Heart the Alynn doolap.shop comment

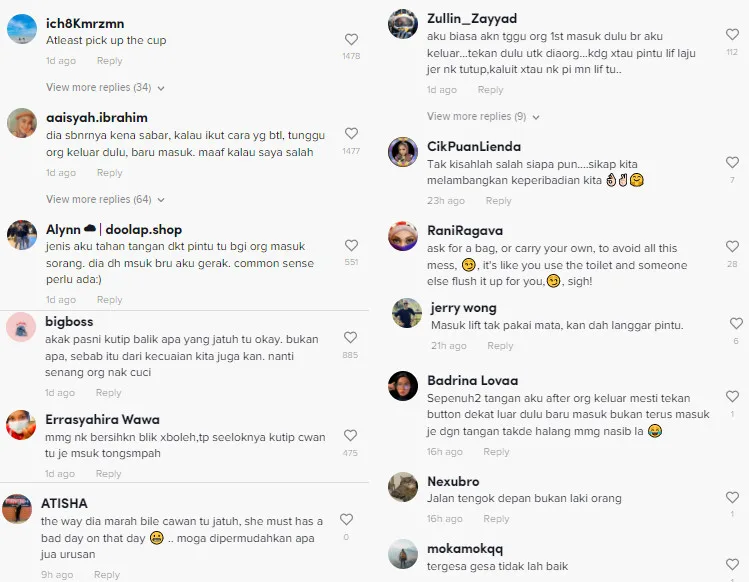351,246
